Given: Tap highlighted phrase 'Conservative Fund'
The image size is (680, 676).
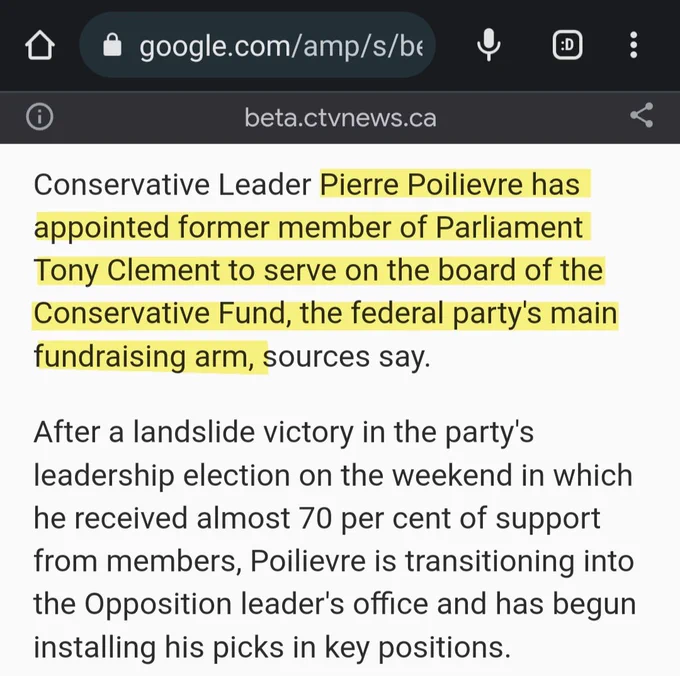Looking at the screenshot, I should pos(159,314).
